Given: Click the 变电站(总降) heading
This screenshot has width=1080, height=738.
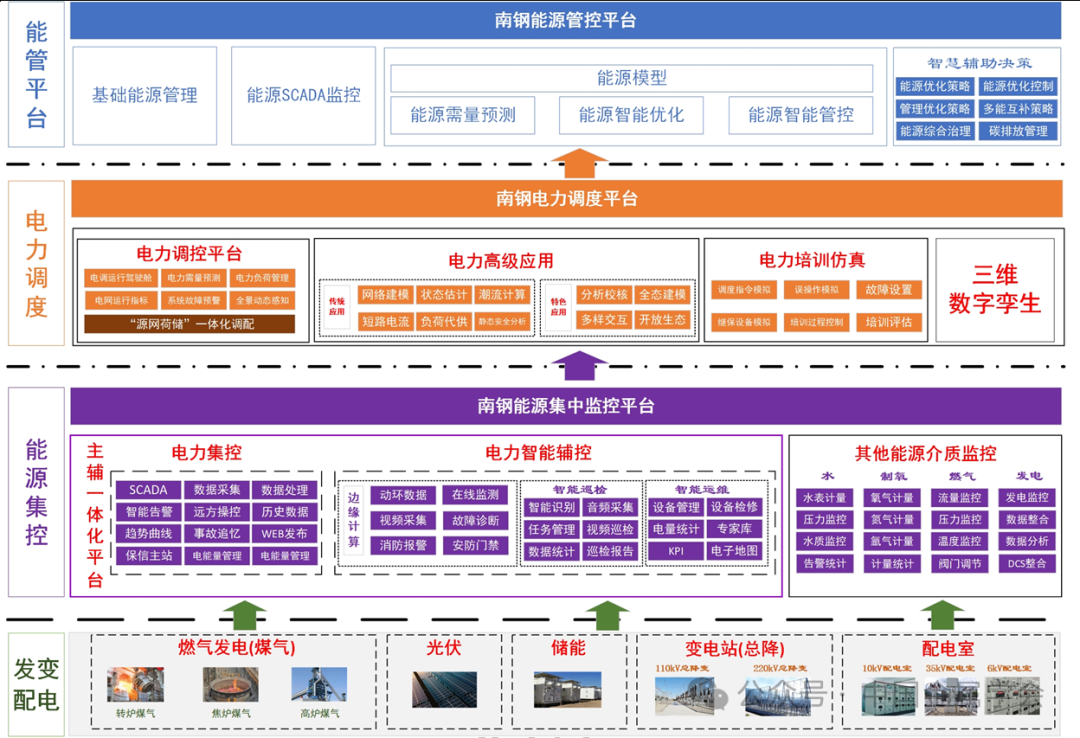Looking at the screenshot, I should (x=734, y=648).
